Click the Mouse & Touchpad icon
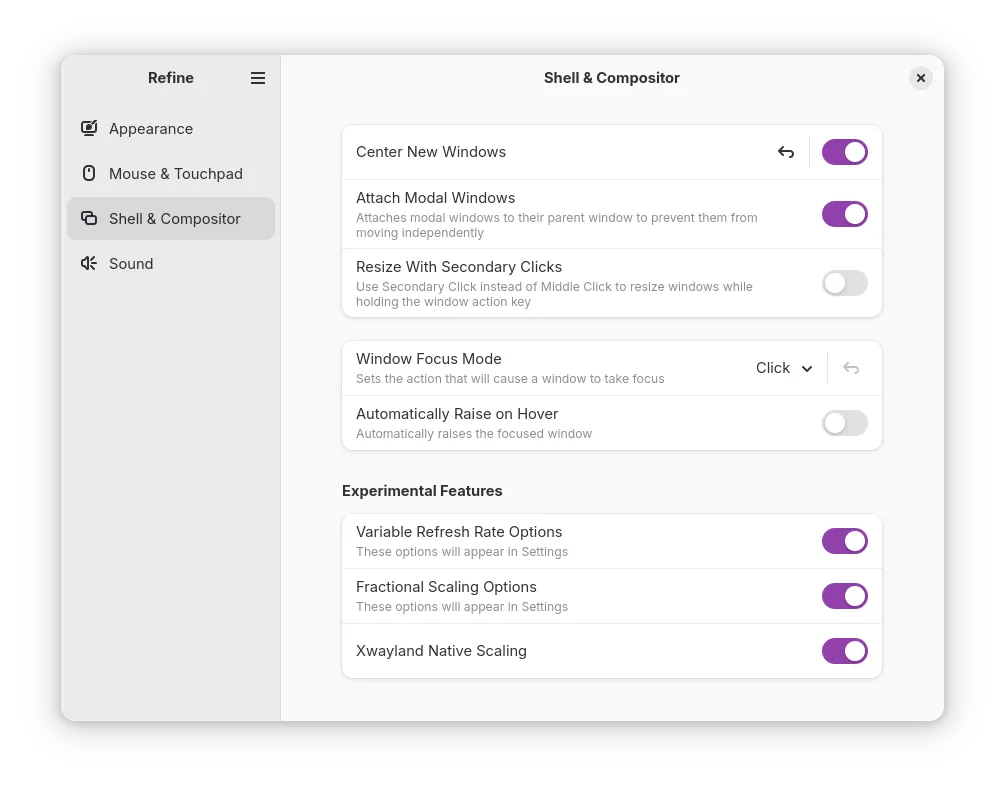Viewport: 1005px width, 788px height. (89, 173)
